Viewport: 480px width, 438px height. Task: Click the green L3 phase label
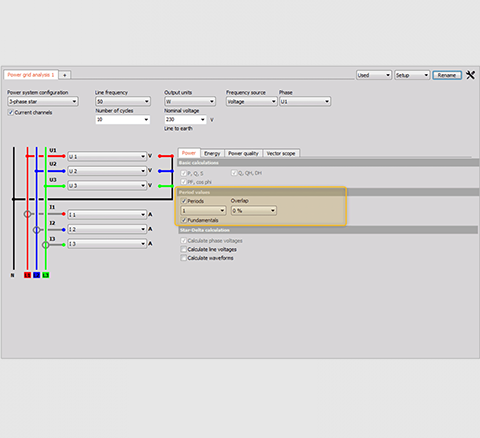pyautogui.click(x=46, y=275)
